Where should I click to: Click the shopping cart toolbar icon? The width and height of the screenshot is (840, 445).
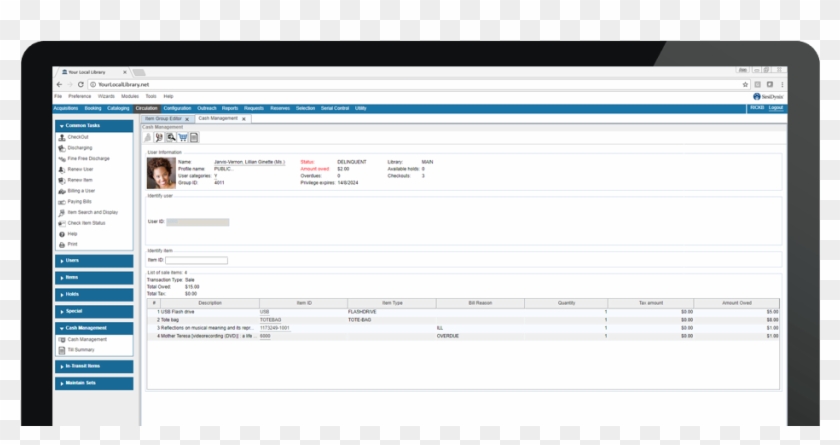tap(182, 137)
